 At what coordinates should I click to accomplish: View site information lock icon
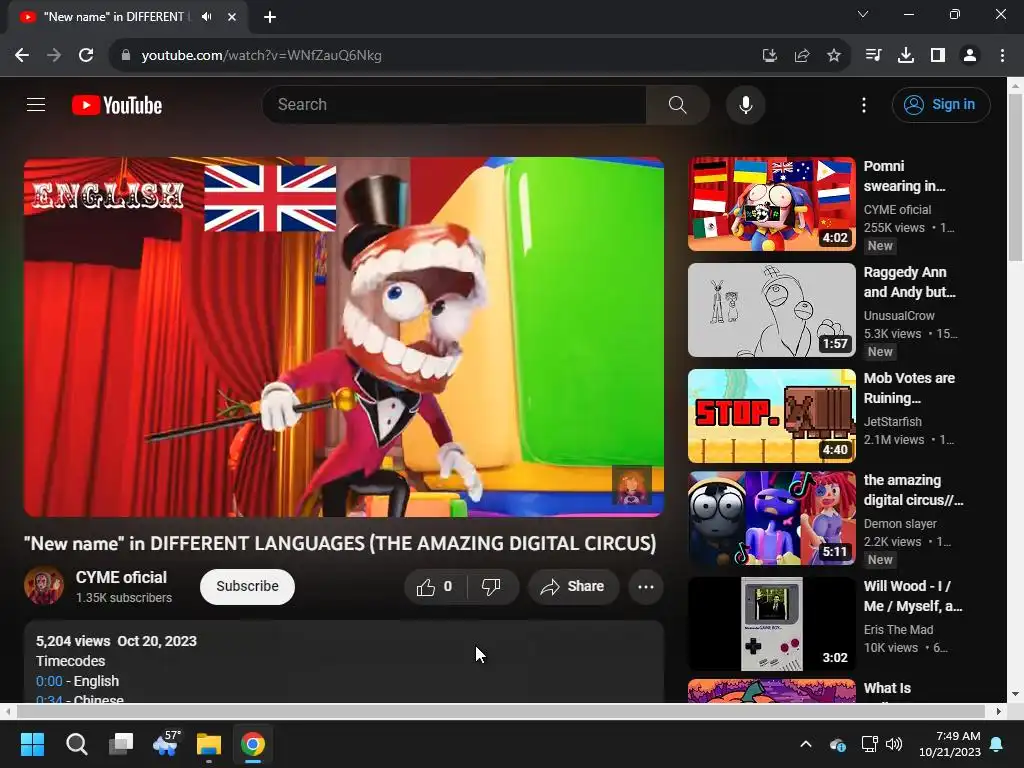pyautogui.click(x=126, y=56)
